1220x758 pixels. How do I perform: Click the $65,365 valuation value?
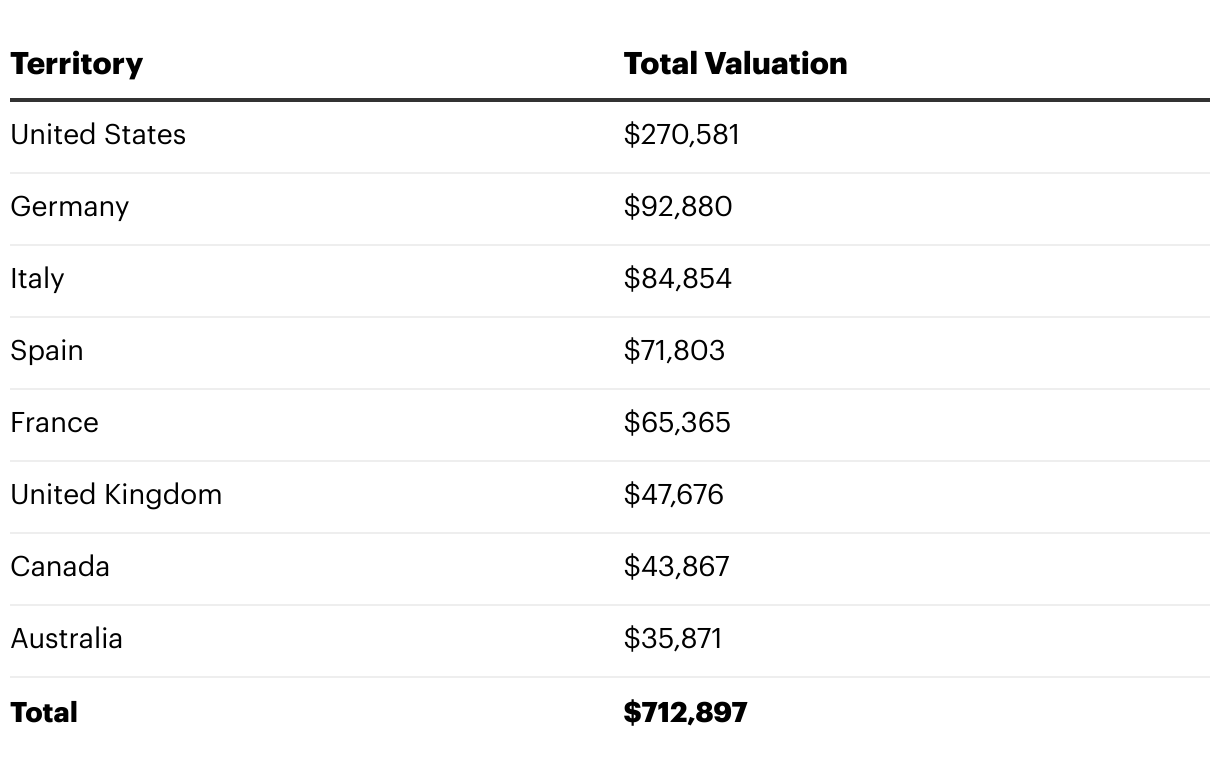pyautogui.click(x=677, y=423)
